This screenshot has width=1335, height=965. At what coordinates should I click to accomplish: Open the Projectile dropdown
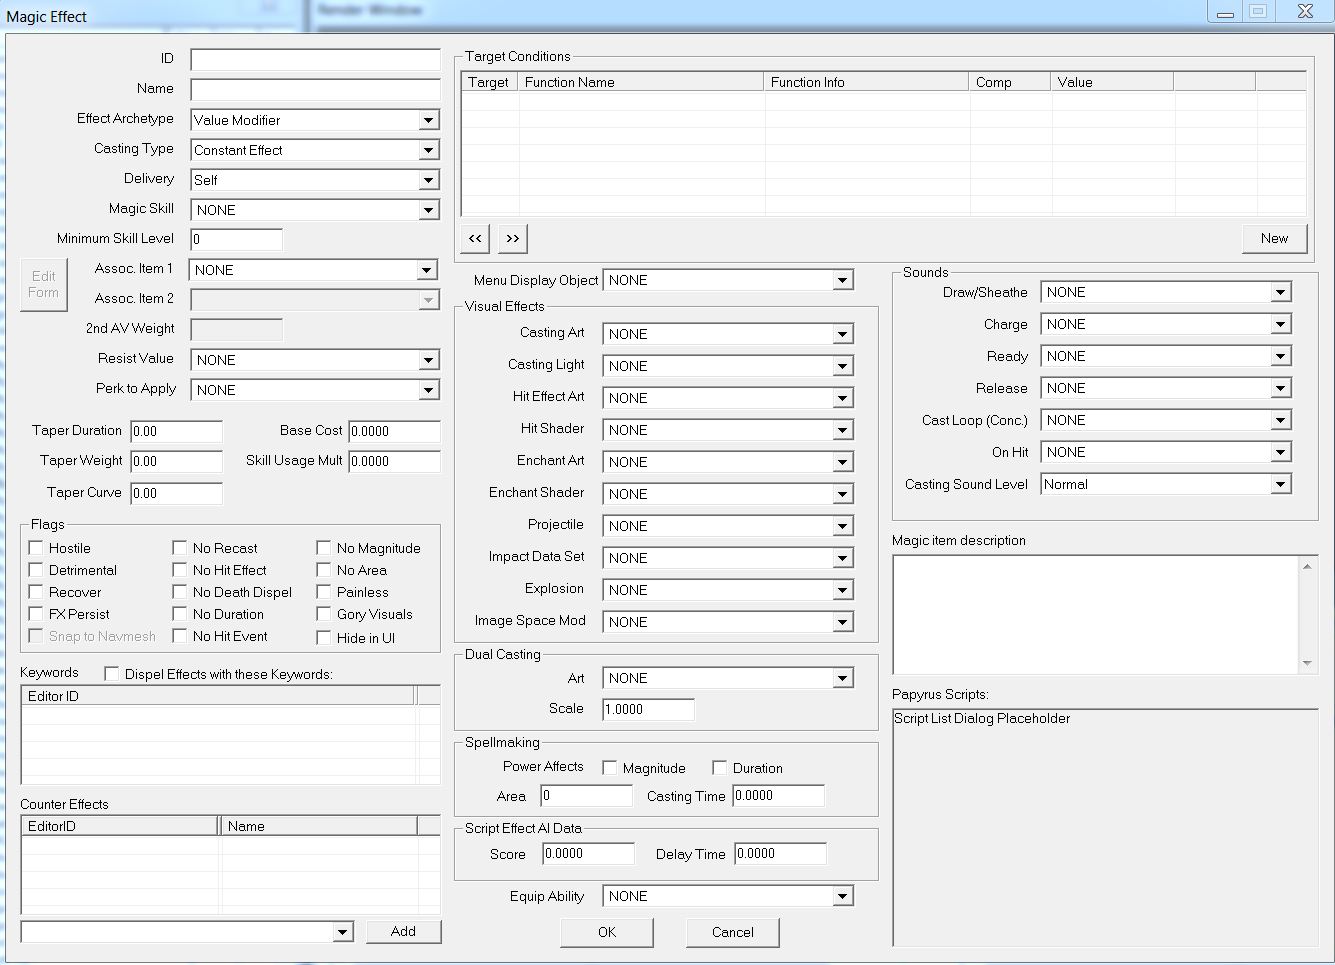[843, 526]
